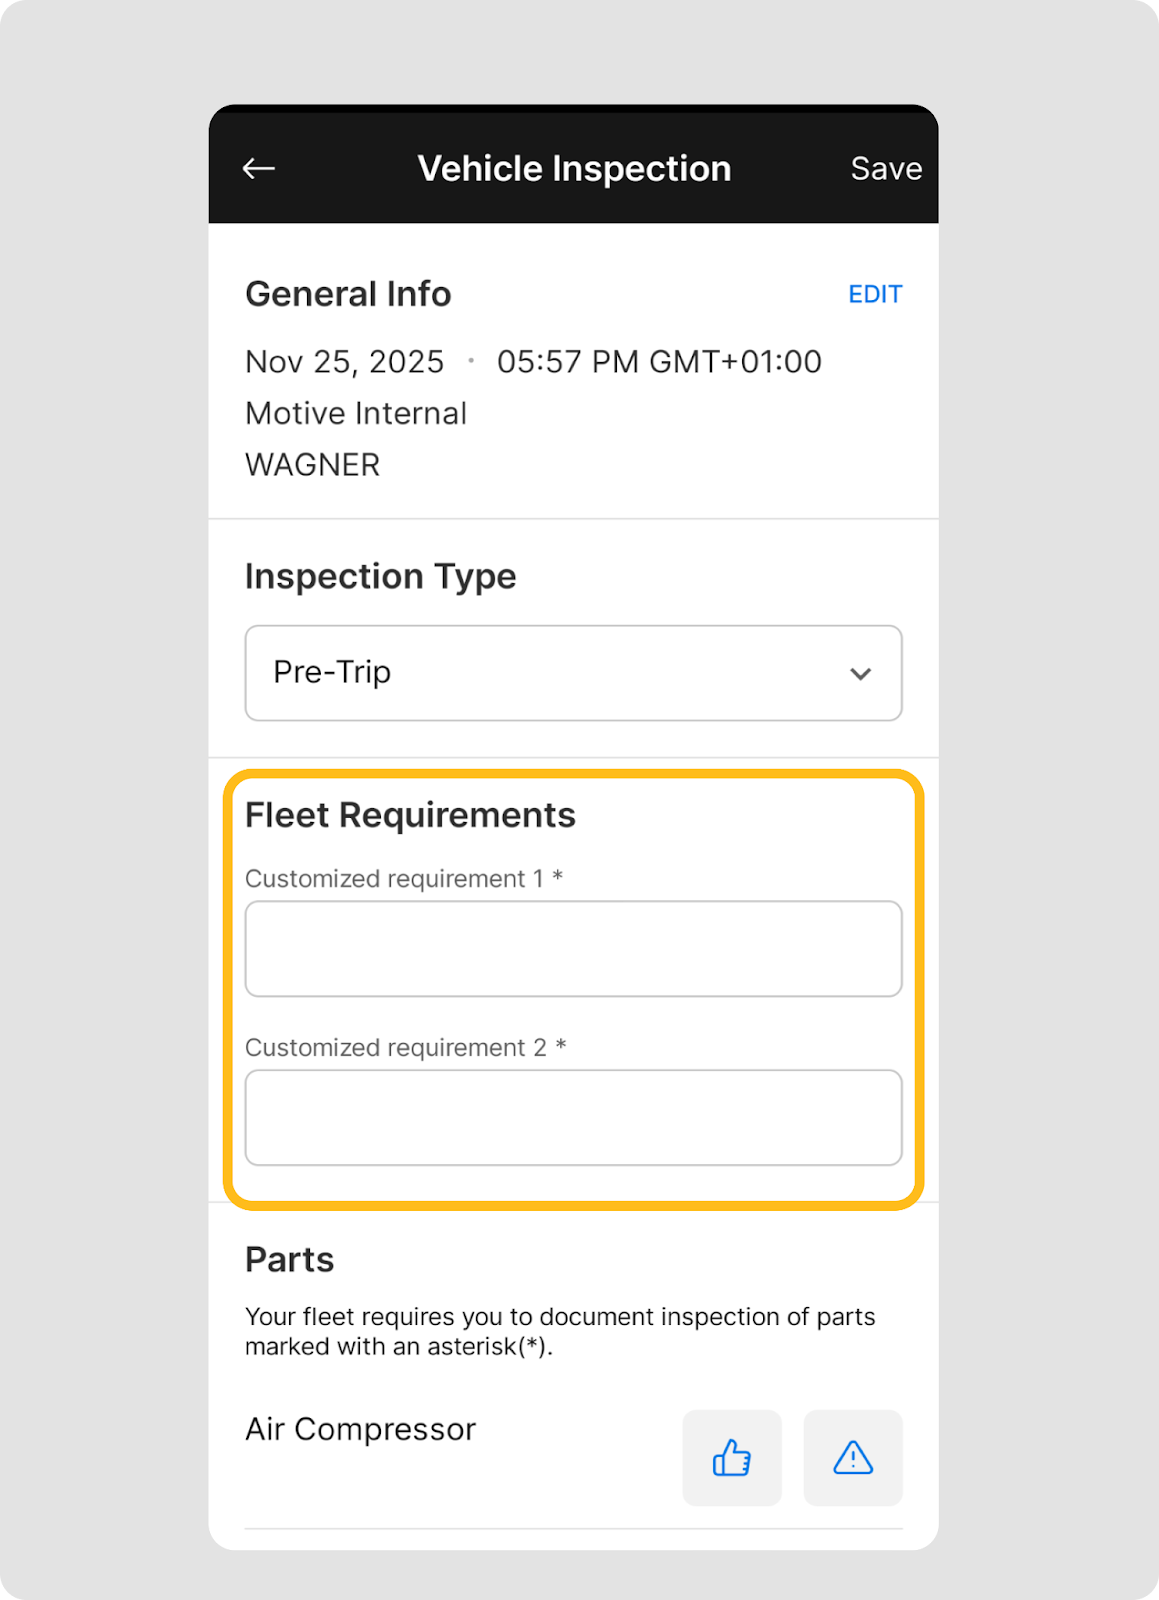Open the Inspection Type Pre-Trip dropdown
Screen dimensions: 1159x1600
tap(573, 673)
